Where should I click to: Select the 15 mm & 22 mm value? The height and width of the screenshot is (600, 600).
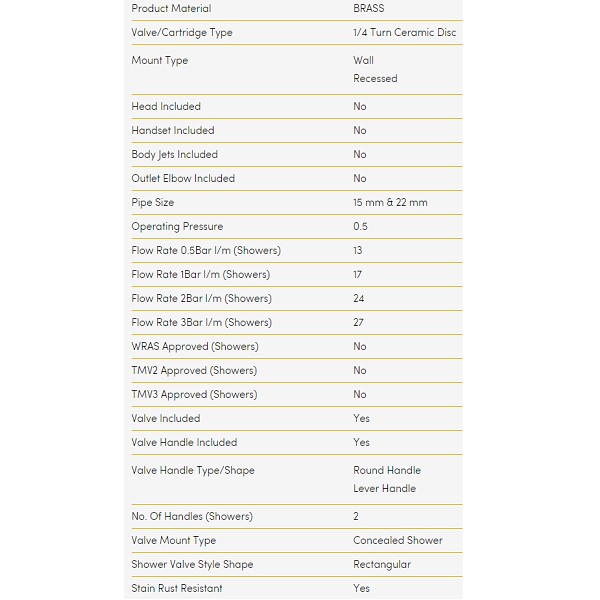[x=390, y=202]
